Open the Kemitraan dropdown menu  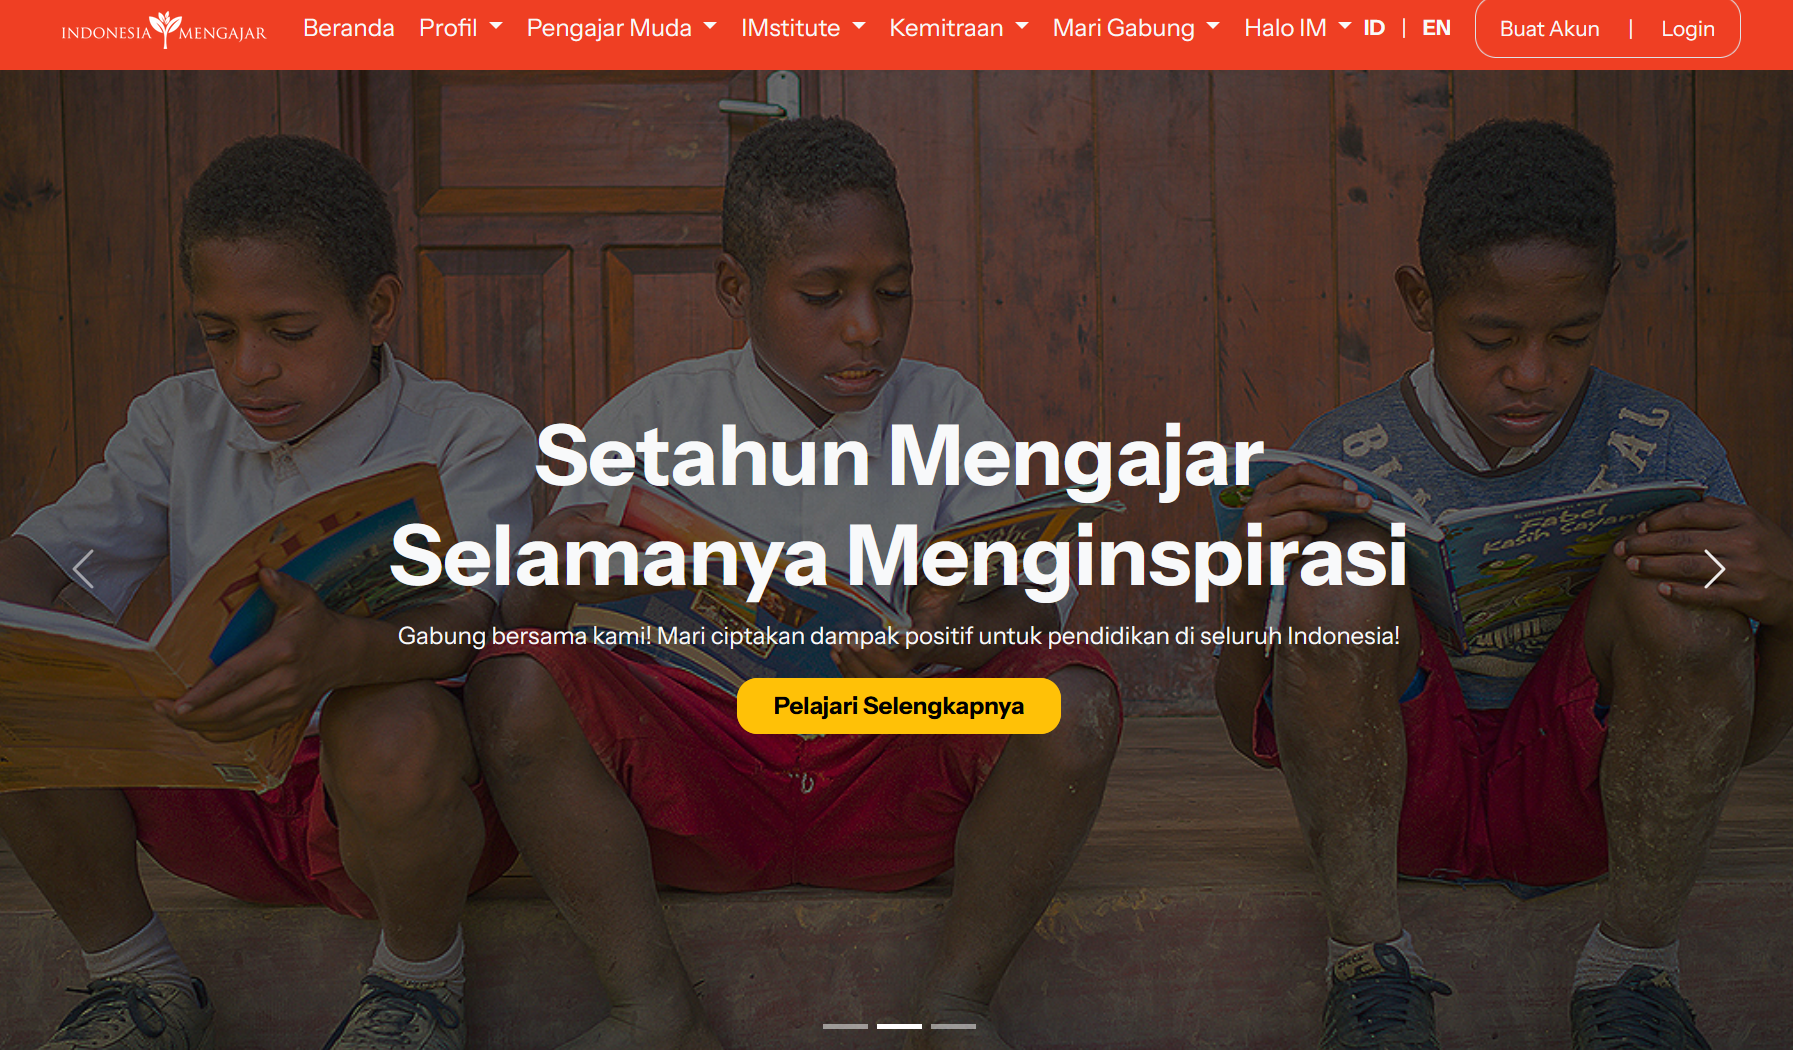958,28
